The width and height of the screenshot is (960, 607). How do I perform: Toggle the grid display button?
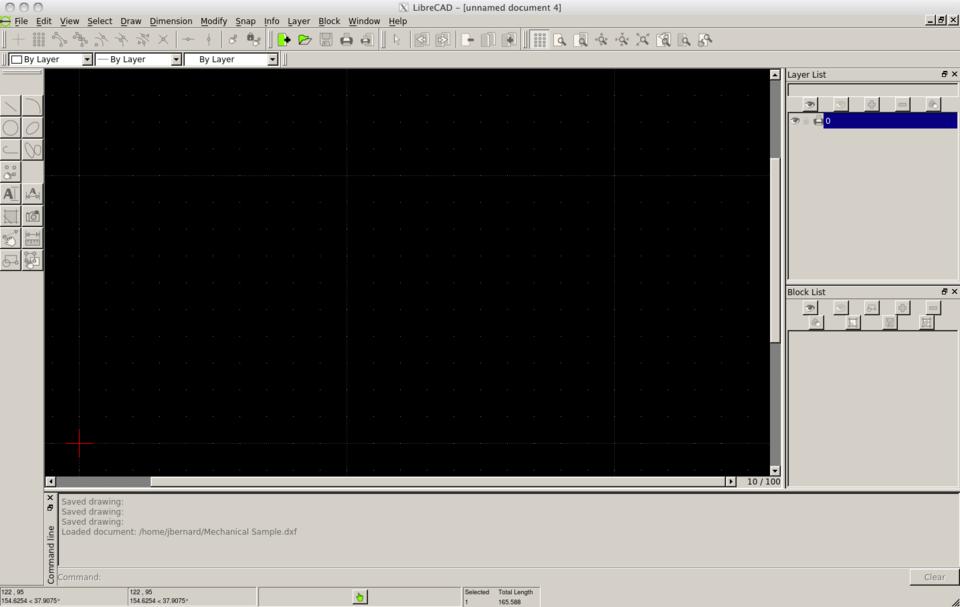[539, 40]
